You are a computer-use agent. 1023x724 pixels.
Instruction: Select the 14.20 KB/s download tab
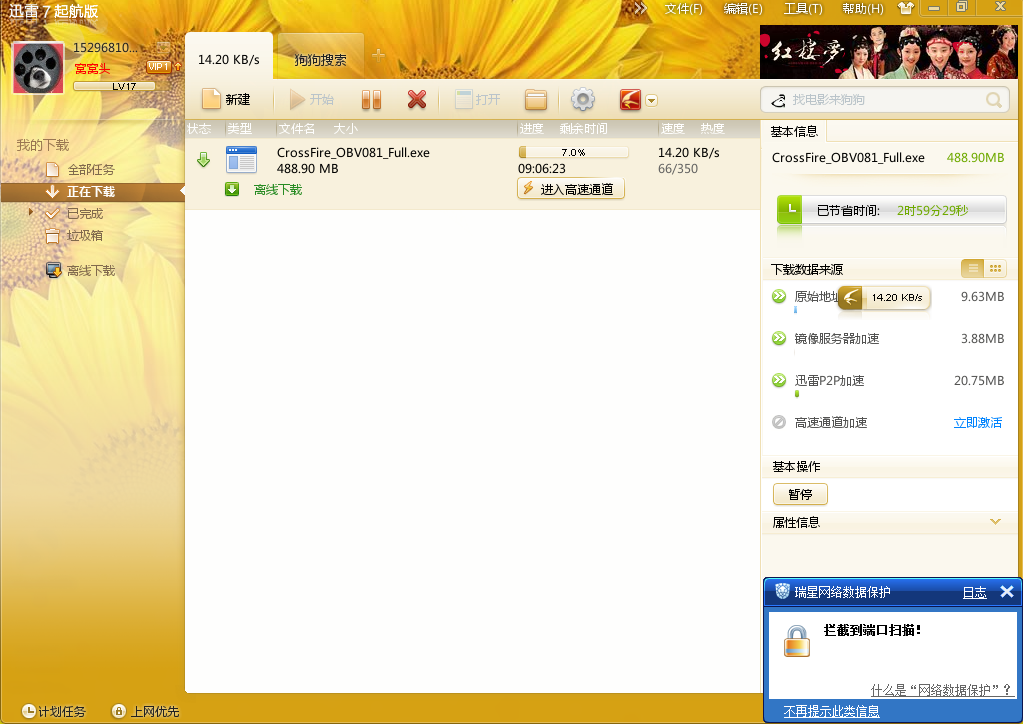pyautogui.click(x=229, y=59)
